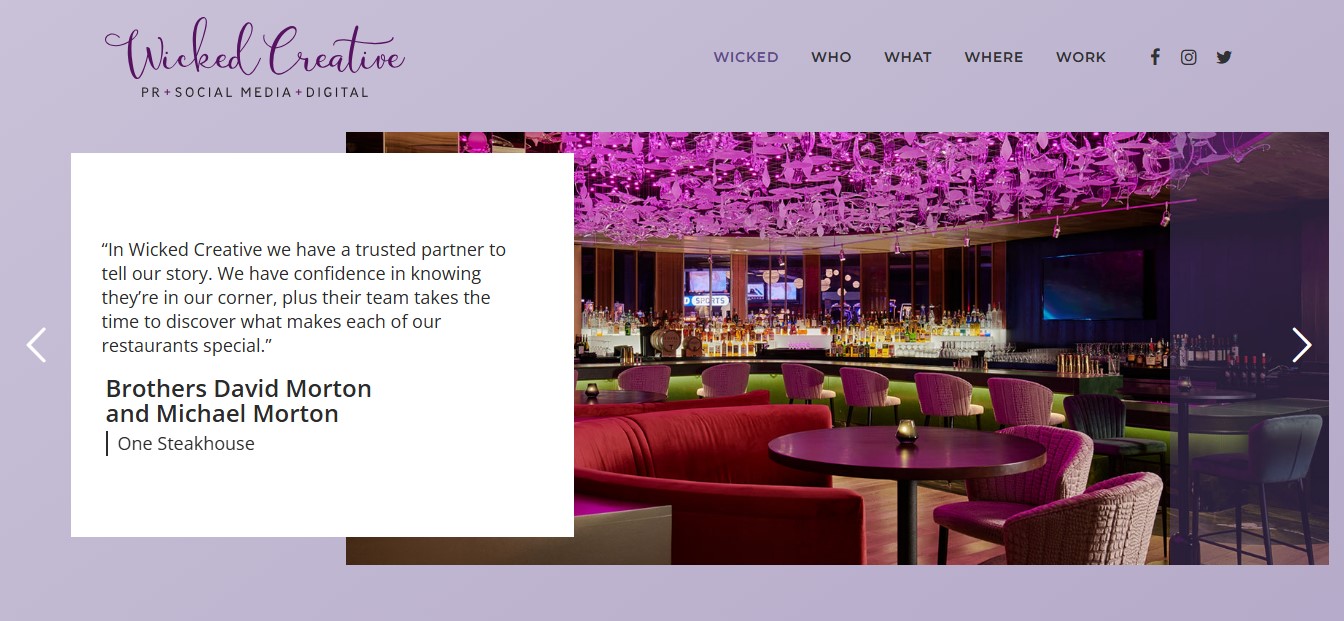1344x621 pixels.
Task: Open the Facebook social icon
Action: pyautogui.click(x=1155, y=57)
